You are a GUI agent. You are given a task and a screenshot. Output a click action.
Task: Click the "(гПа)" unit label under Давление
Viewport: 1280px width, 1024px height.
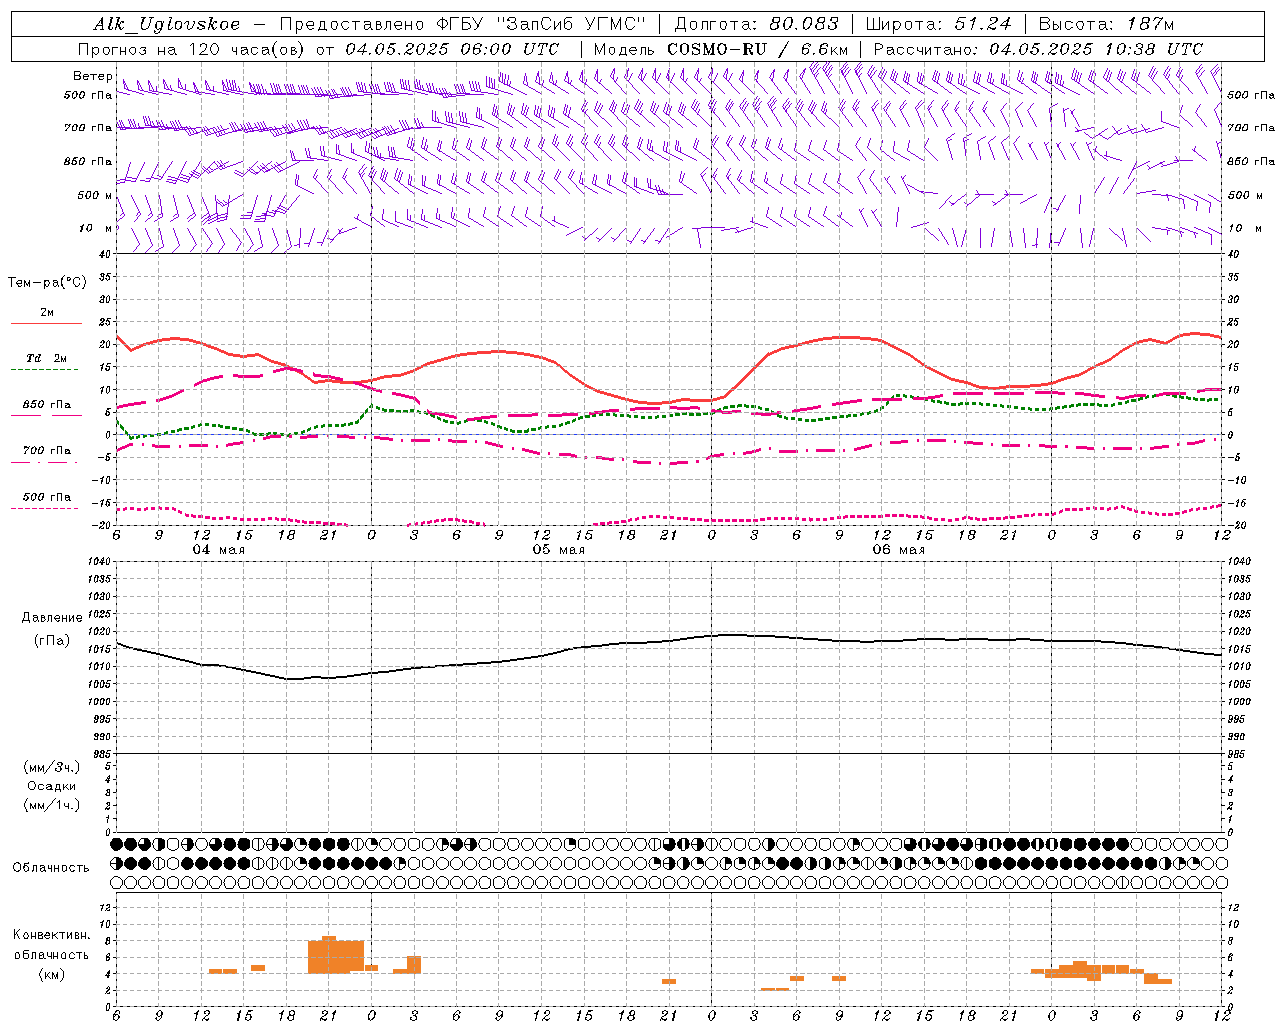[x=52, y=640]
